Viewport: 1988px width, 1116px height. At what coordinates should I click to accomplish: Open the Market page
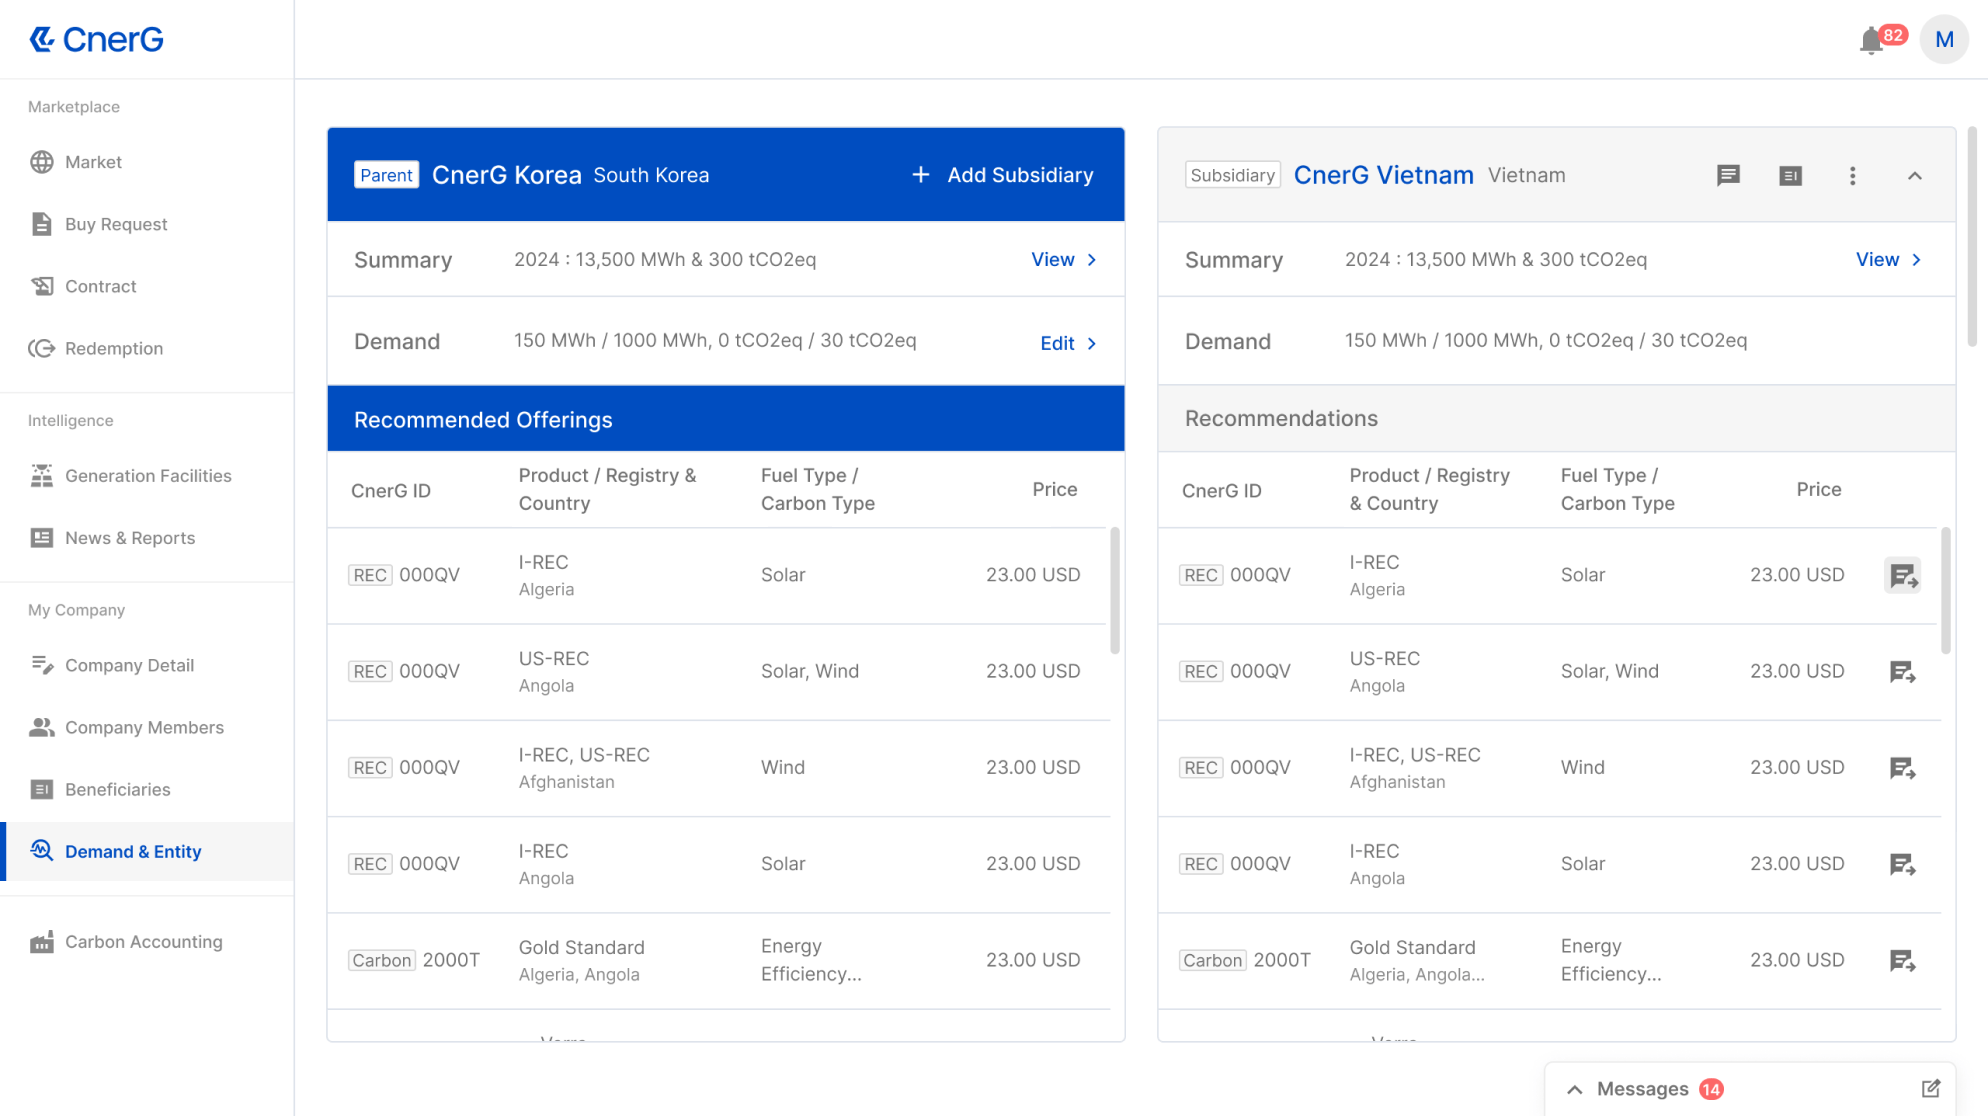[93, 162]
